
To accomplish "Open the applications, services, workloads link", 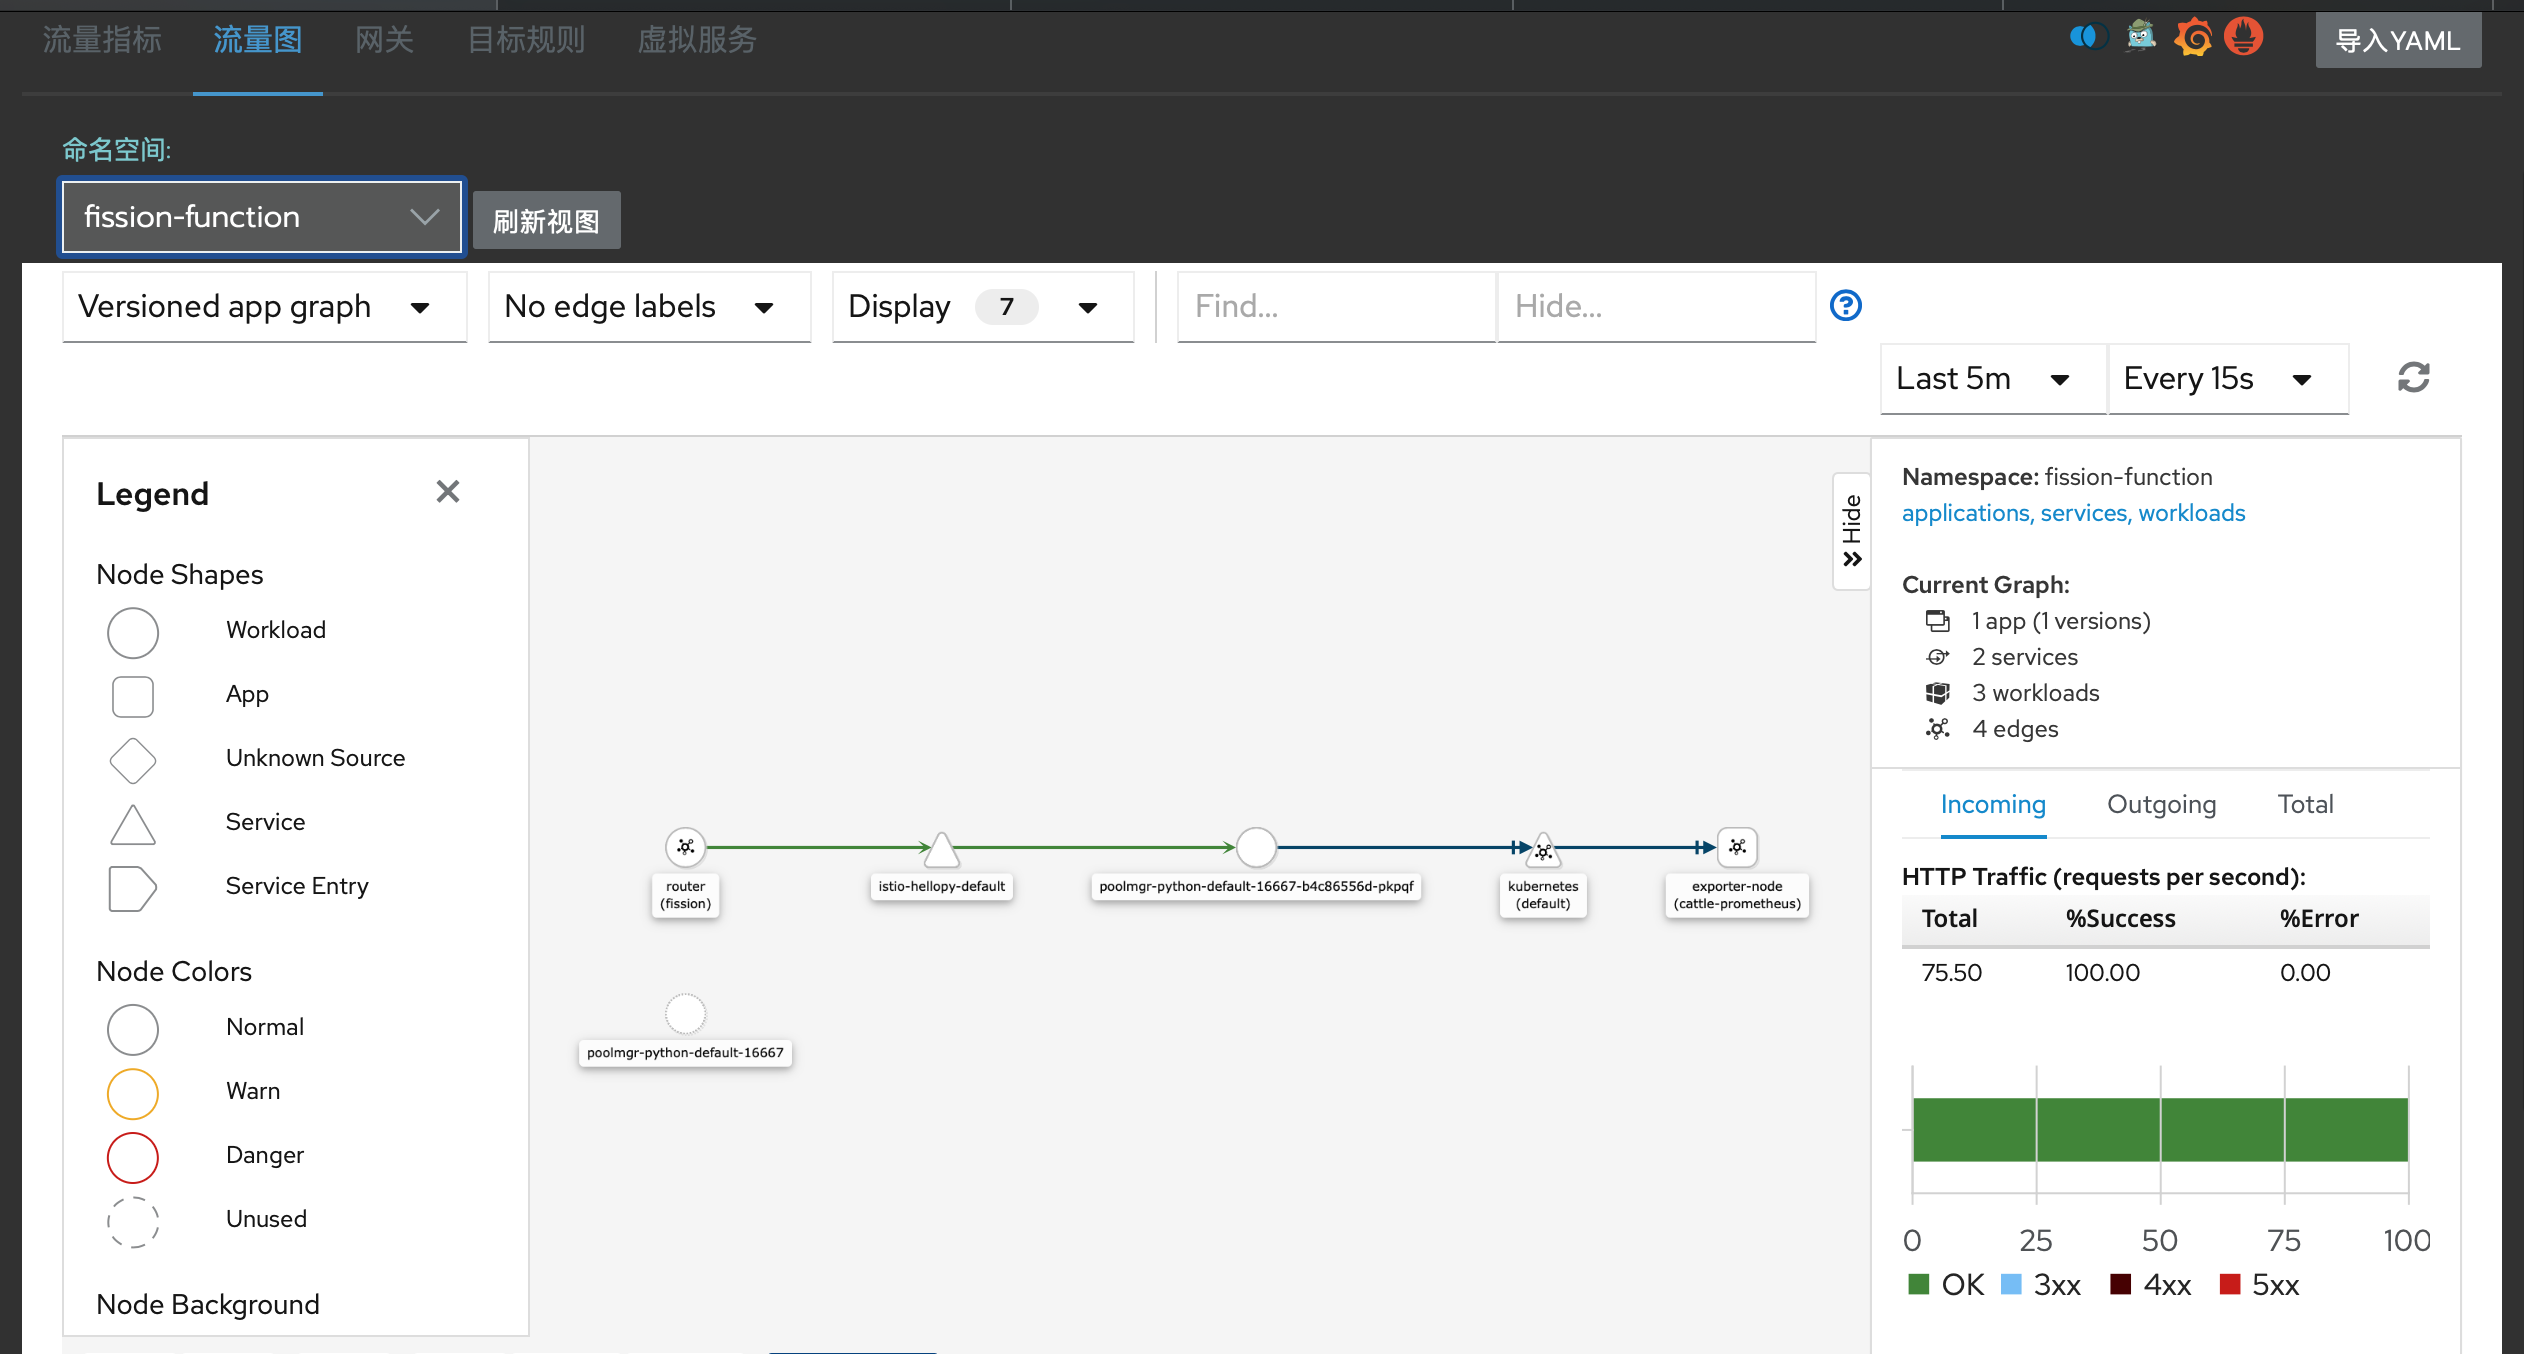I will click(x=2073, y=513).
